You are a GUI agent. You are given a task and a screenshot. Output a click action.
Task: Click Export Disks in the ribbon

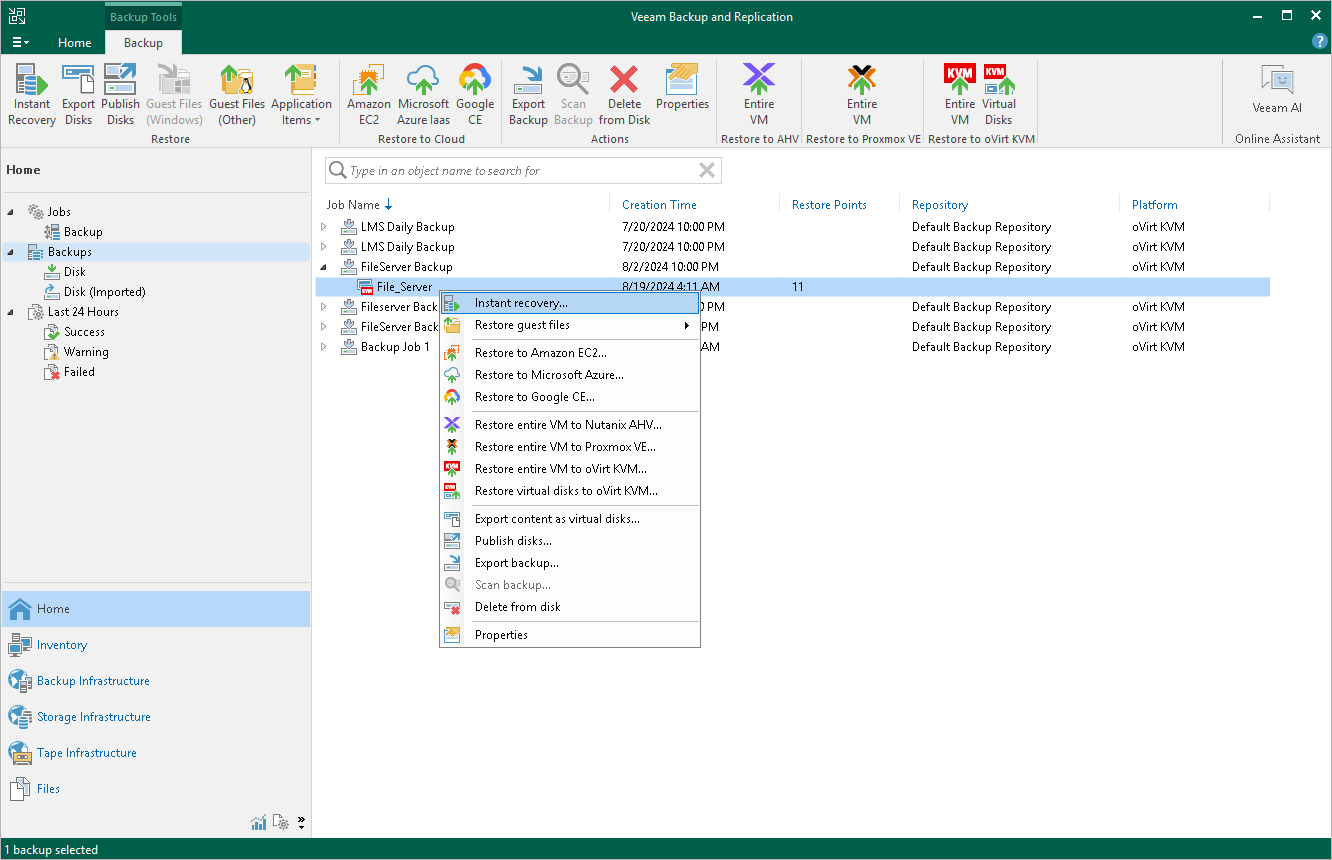[78, 95]
